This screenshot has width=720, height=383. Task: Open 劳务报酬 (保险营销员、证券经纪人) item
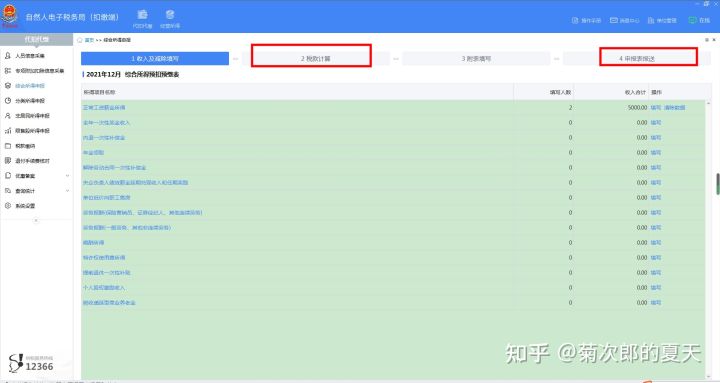pos(142,213)
